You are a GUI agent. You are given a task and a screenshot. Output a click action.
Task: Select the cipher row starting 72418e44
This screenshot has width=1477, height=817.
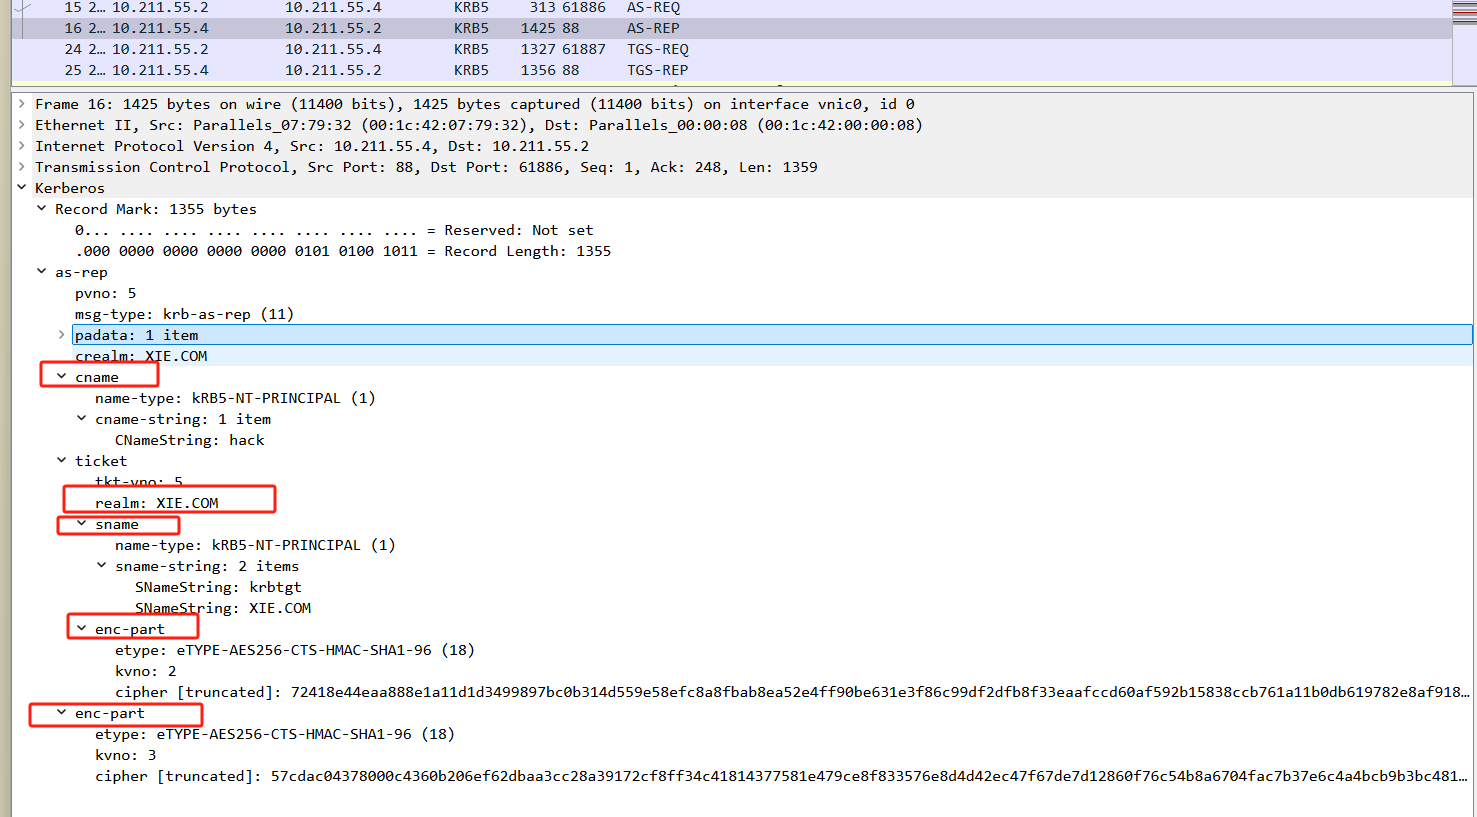(x=792, y=692)
